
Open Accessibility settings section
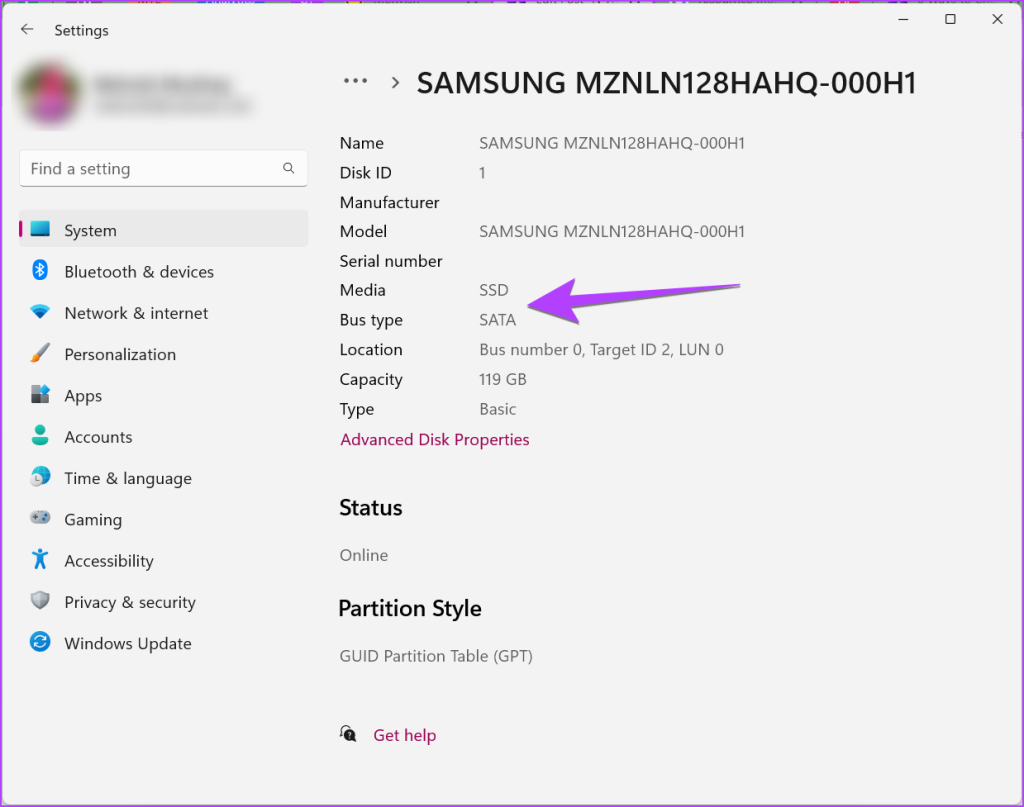click(x=163, y=560)
